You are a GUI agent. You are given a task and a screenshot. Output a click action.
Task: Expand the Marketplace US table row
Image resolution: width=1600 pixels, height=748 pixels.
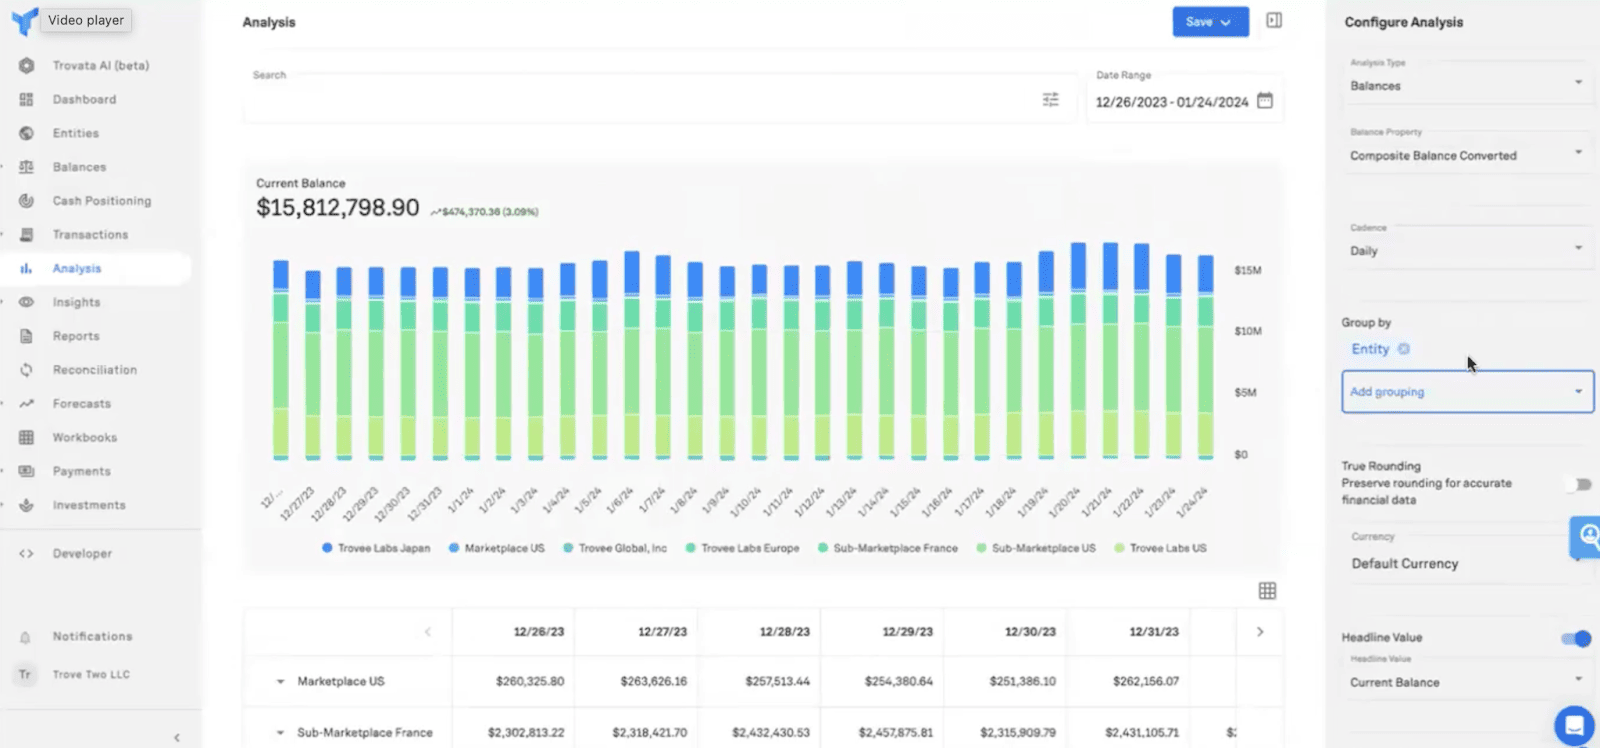click(x=280, y=682)
